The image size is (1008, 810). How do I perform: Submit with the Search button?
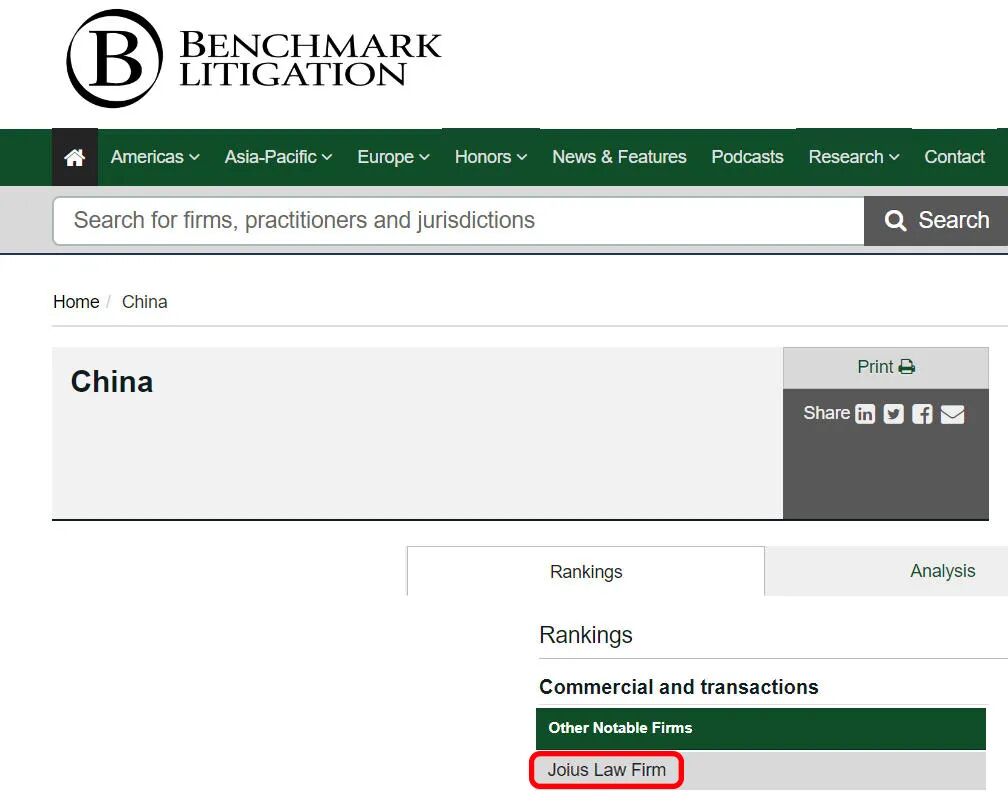[936, 220]
